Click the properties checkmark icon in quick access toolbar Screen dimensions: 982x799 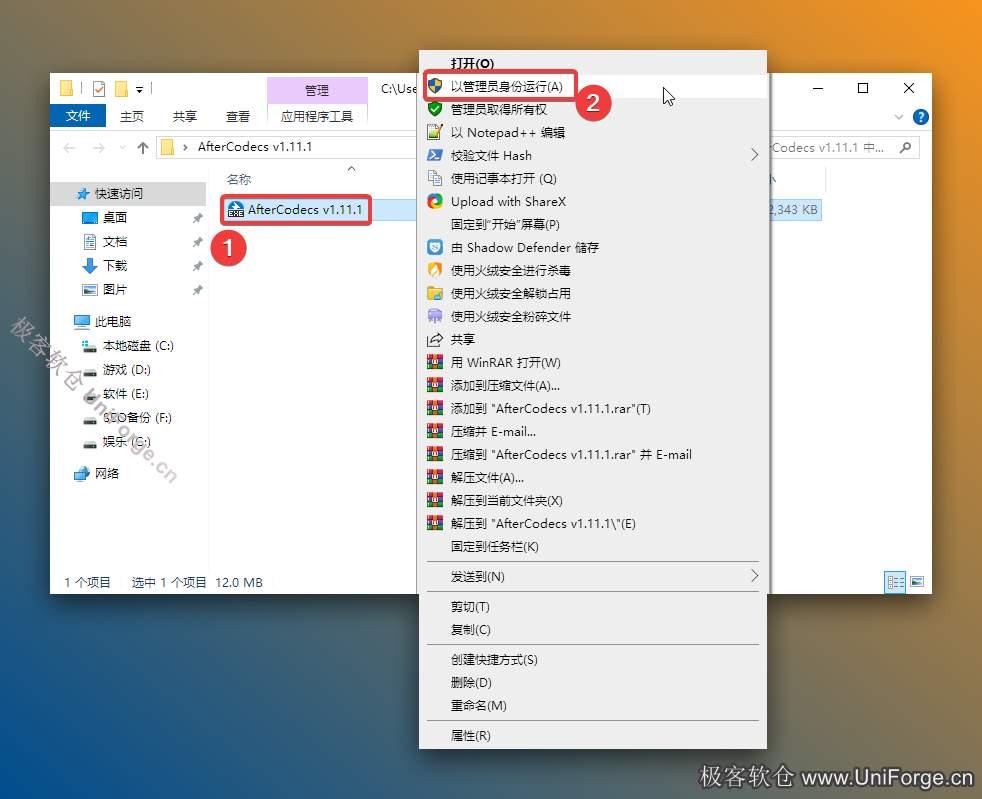(99, 89)
